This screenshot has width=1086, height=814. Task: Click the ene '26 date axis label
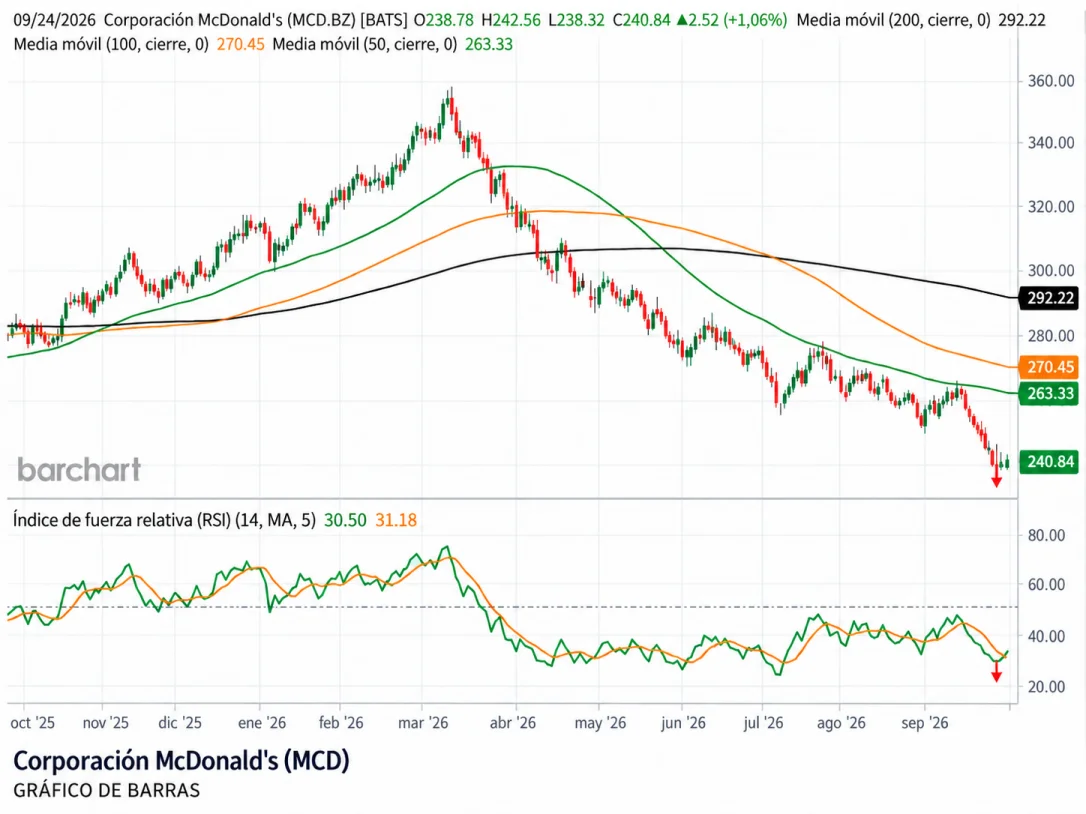262,723
